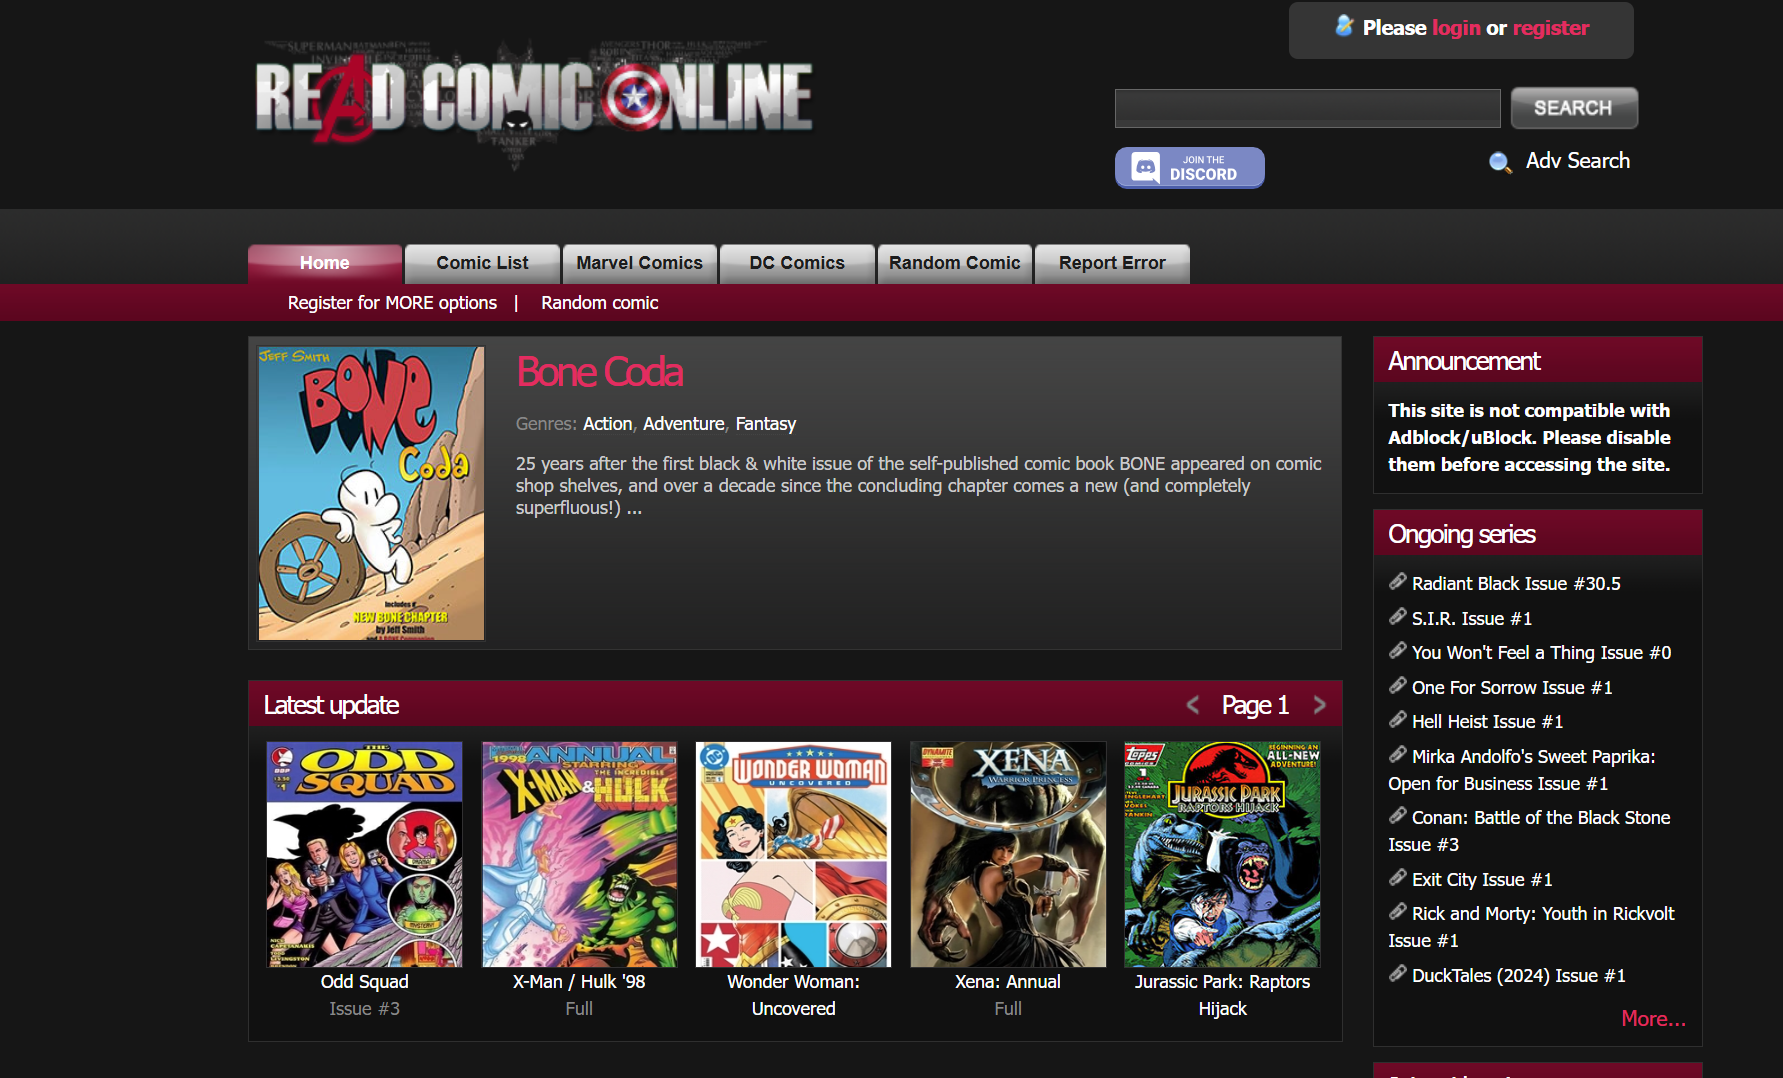Screen dimensions: 1783x1078
Task: Select the Fantasy genre link
Action: [x=766, y=424]
